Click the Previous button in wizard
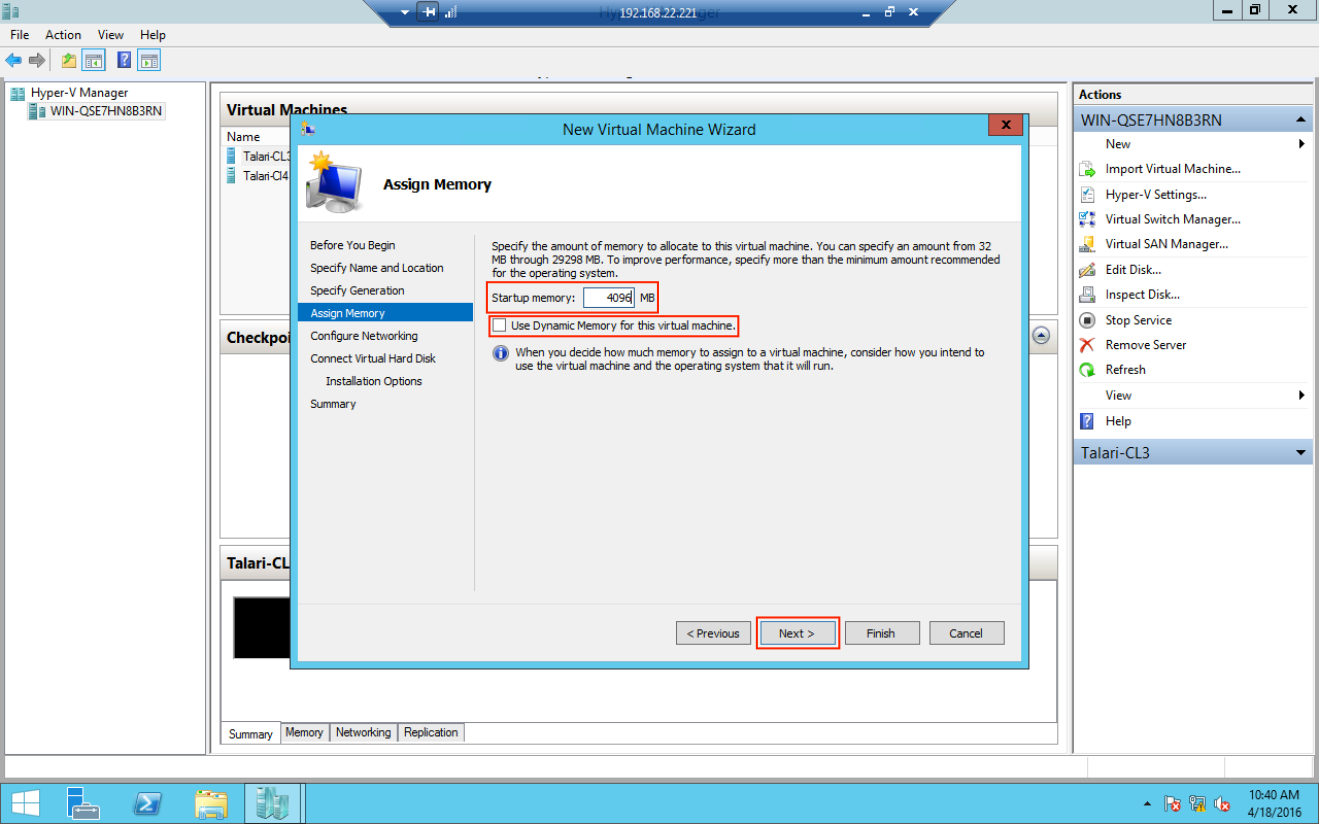Image resolution: width=1319 pixels, height=824 pixels. (x=713, y=633)
